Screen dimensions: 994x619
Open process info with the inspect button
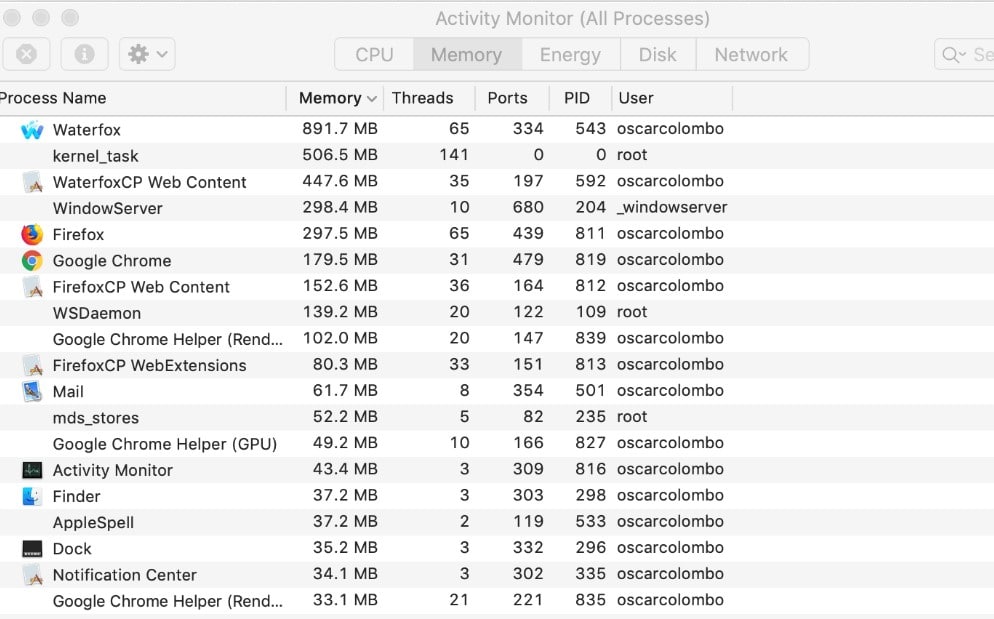click(x=82, y=54)
